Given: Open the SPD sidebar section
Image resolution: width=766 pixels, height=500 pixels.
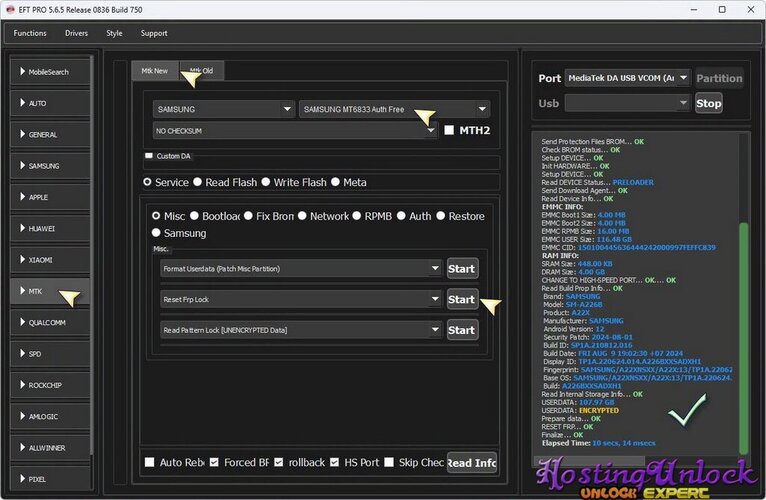Looking at the screenshot, I should click(x=50, y=354).
